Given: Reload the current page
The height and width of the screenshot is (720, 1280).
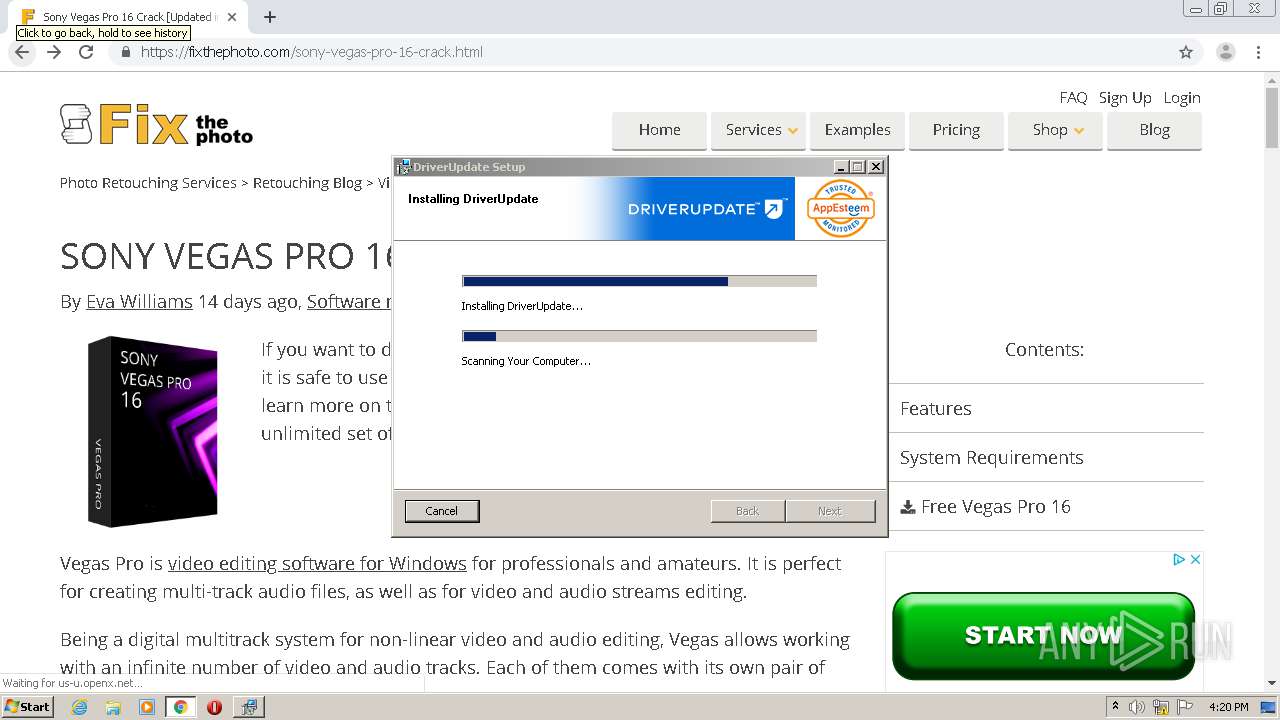Looking at the screenshot, I should pos(86,52).
